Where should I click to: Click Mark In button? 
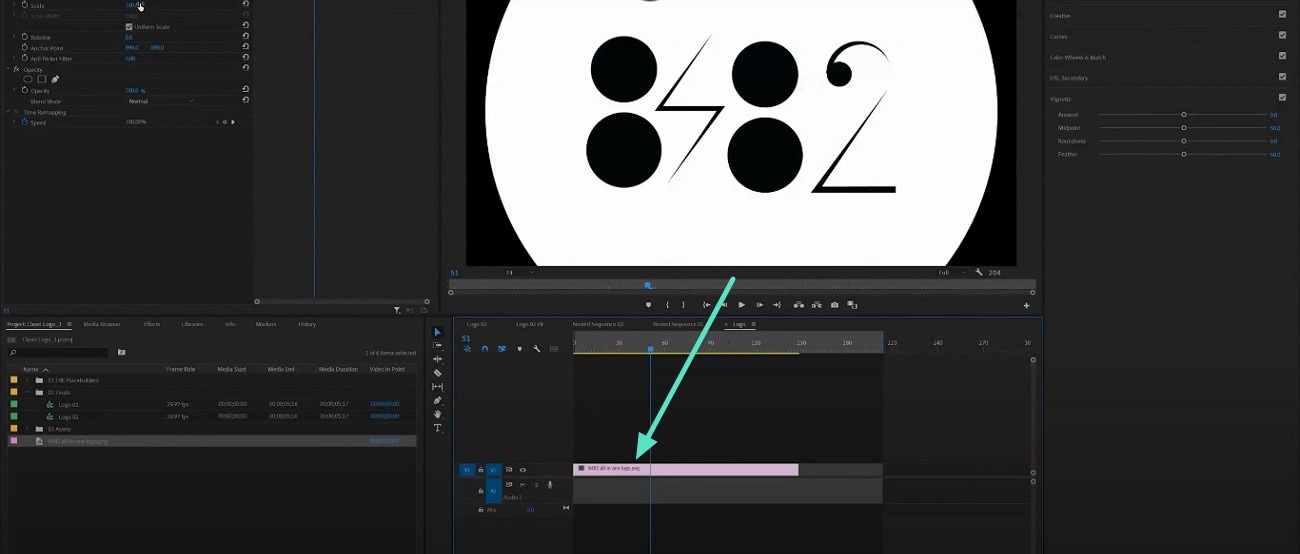click(x=668, y=305)
